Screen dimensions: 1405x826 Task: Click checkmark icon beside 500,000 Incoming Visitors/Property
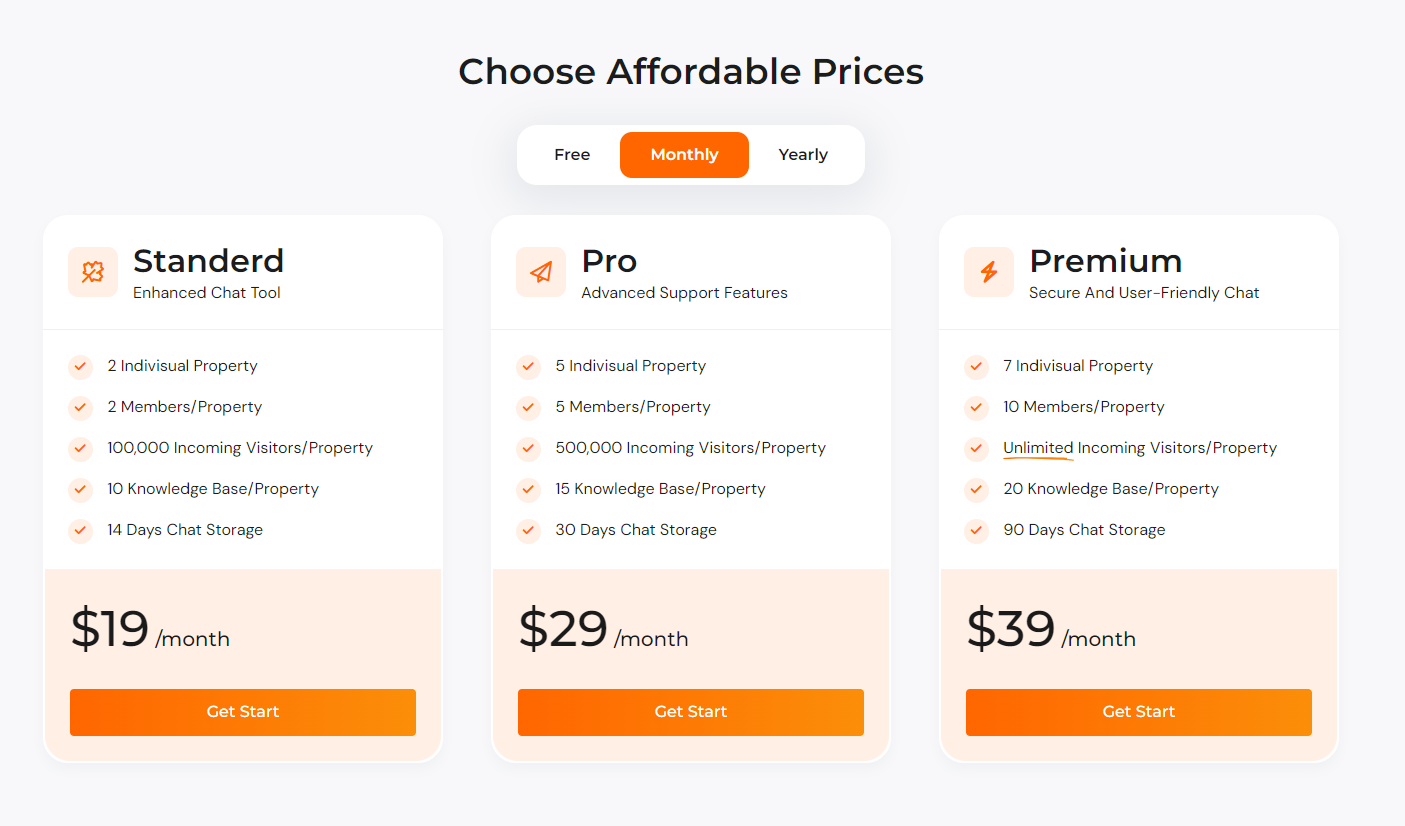pyautogui.click(x=528, y=449)
